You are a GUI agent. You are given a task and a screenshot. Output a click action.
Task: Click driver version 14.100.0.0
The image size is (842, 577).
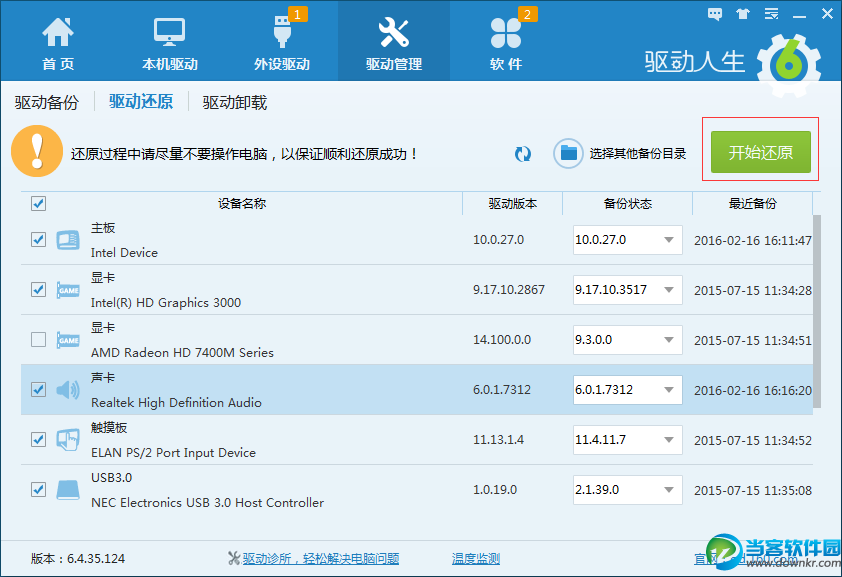pos(502,340)
